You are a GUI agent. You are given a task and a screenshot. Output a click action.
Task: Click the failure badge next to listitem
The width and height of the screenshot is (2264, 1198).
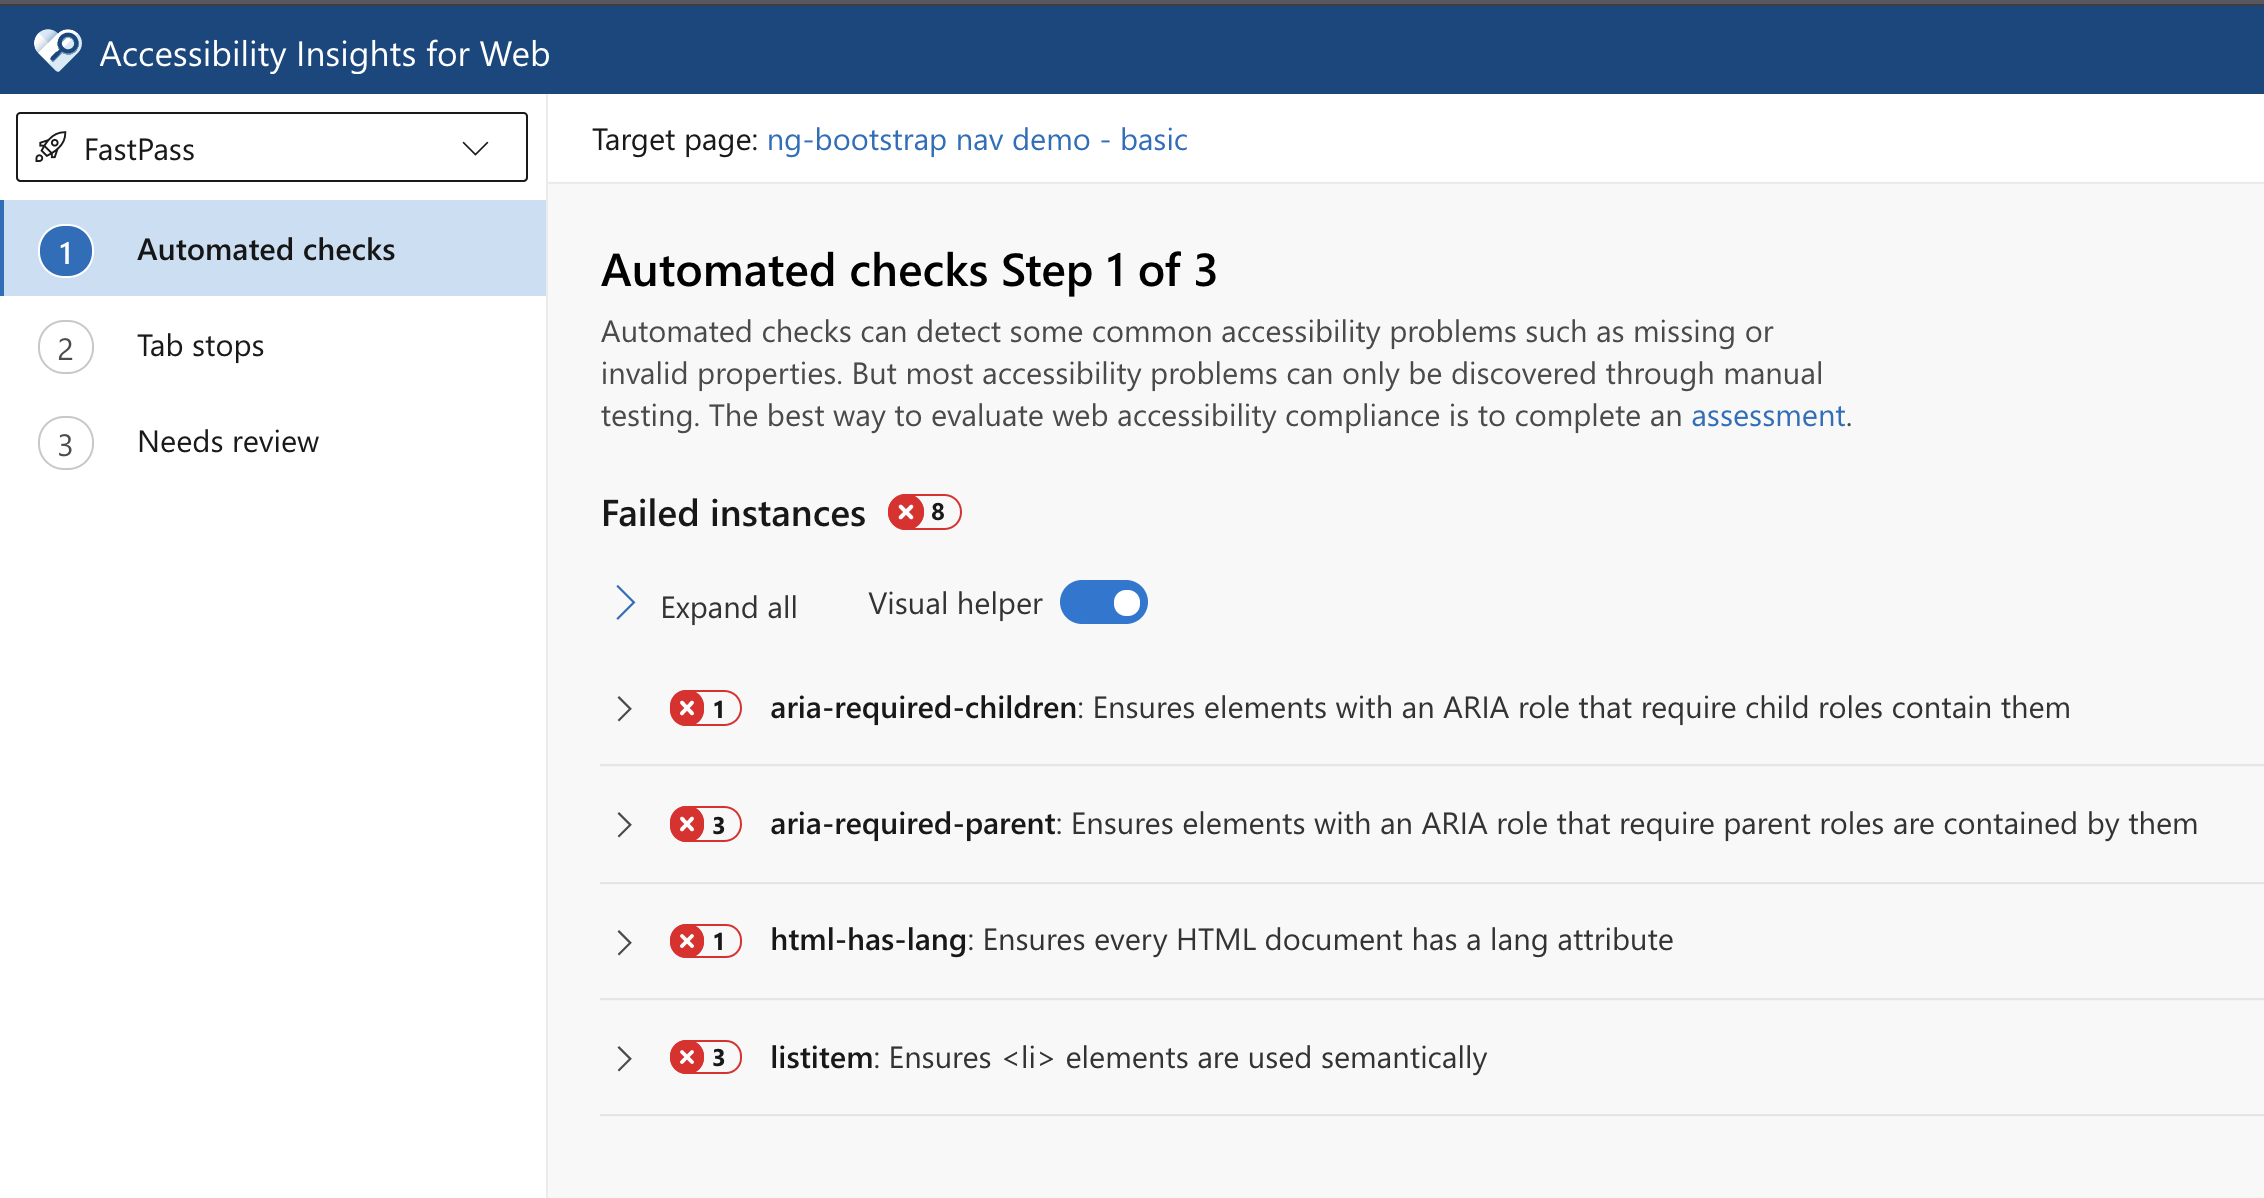705,1057
